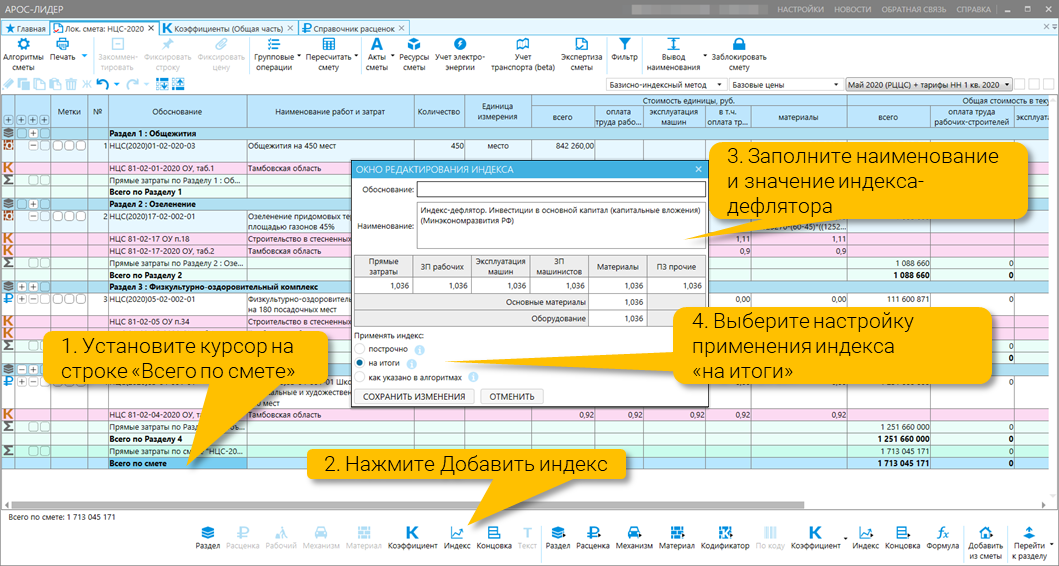The image size is (1059, 566).
Task: Select the на итоги radio option
Action: [x=360, y=363]
